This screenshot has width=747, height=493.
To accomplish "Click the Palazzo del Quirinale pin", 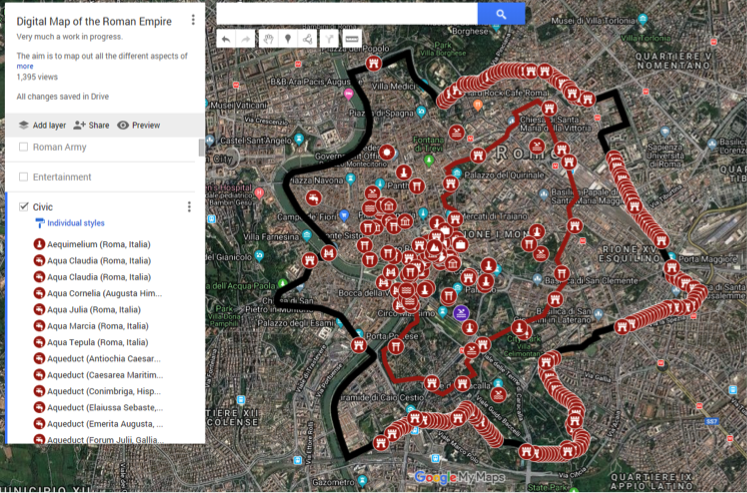I will pos(457,173).
